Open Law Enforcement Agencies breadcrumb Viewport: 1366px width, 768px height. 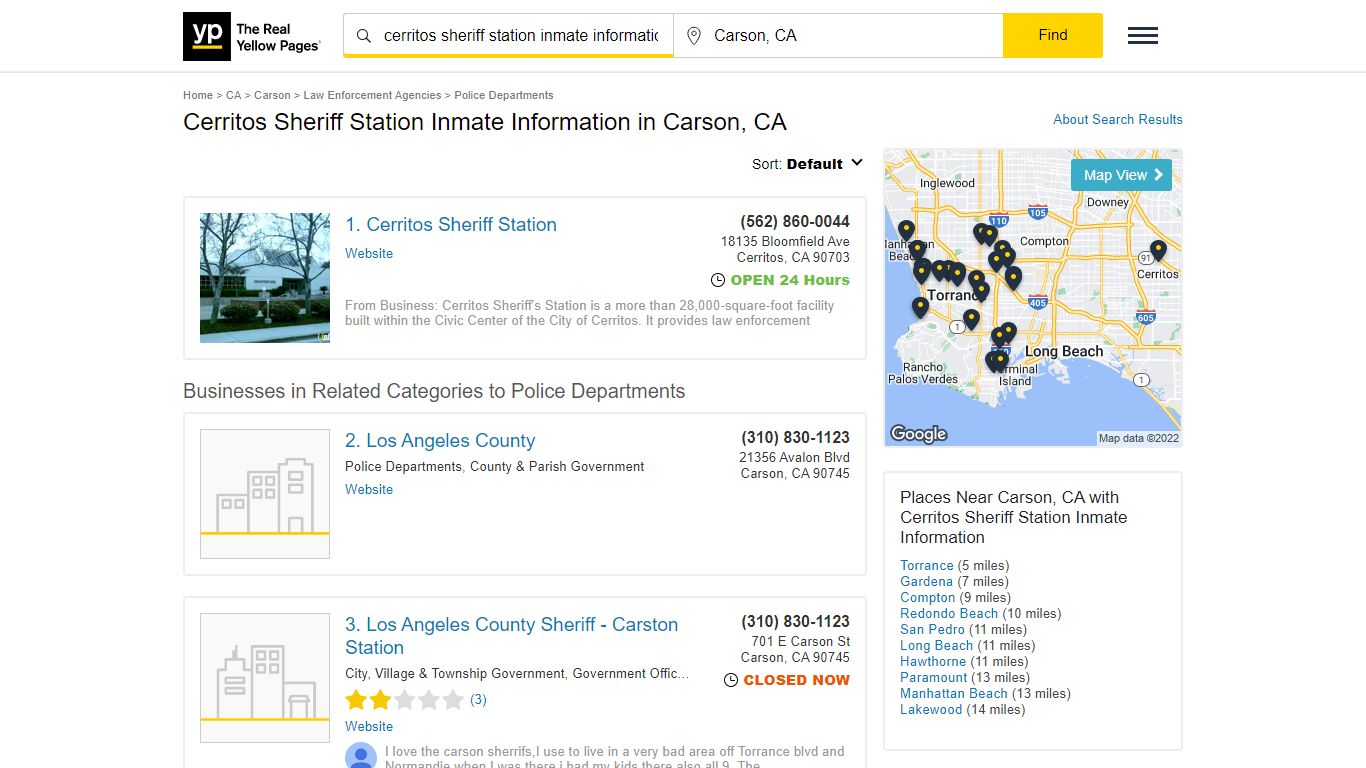coord(372,95)
